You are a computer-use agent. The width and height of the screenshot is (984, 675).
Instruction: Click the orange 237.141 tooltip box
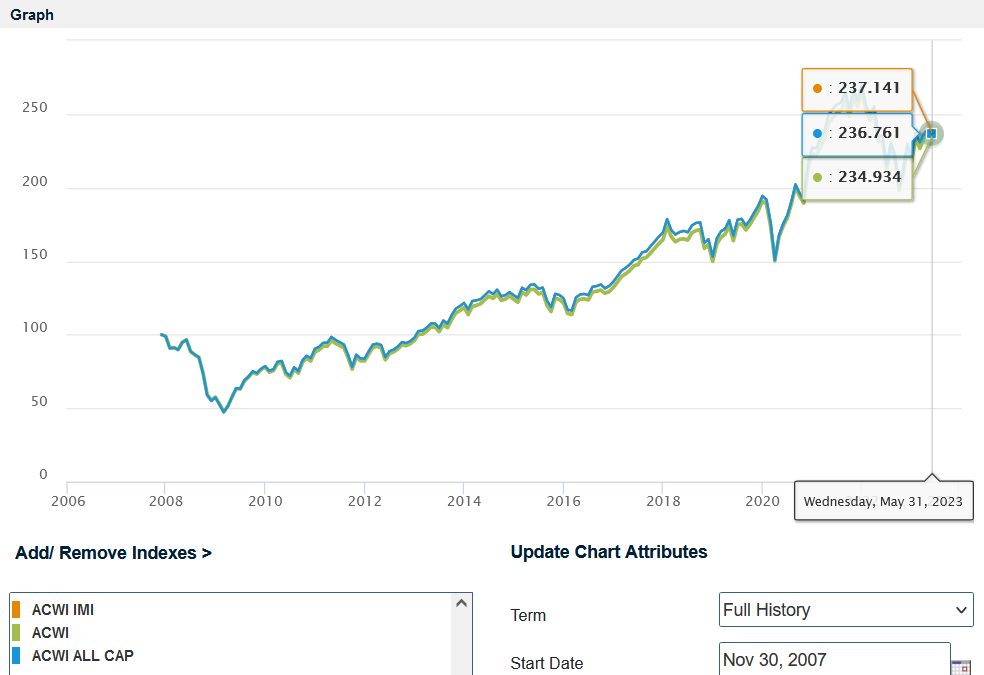pyautogui.click(x=856, y=89)
